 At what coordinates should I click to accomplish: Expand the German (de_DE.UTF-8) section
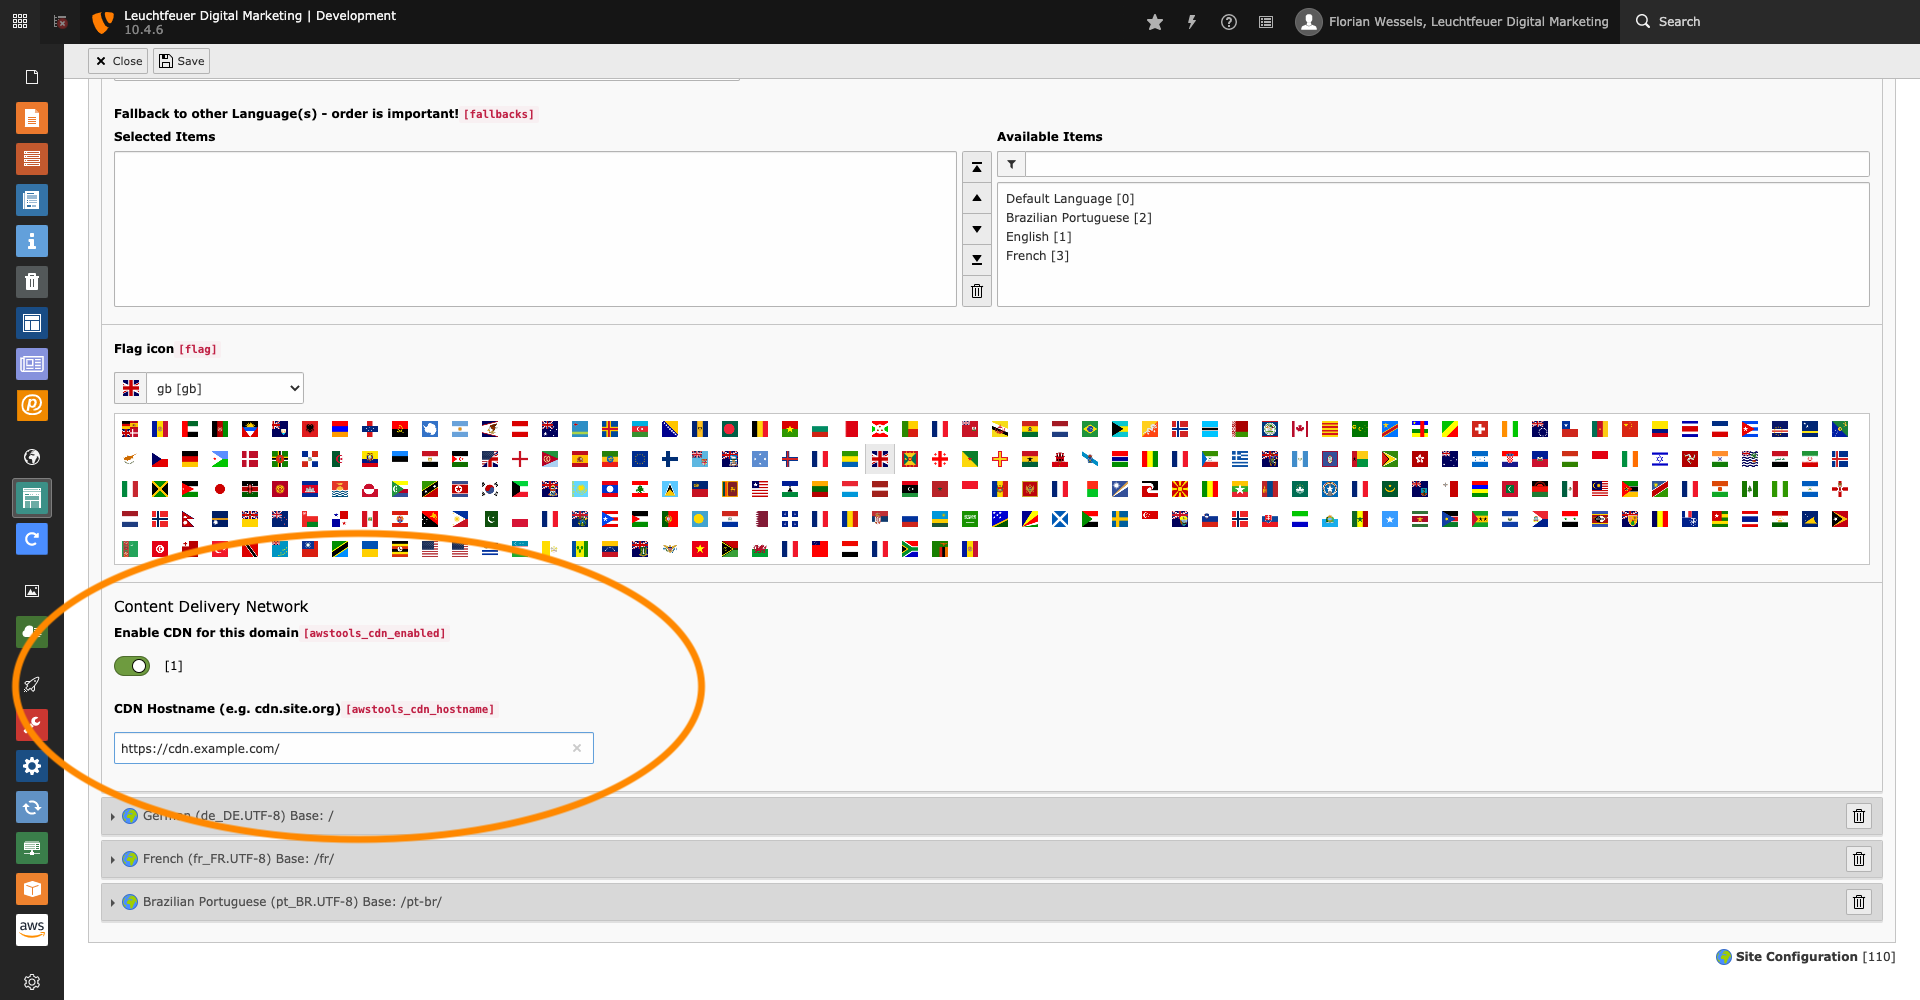click(112, 816)
